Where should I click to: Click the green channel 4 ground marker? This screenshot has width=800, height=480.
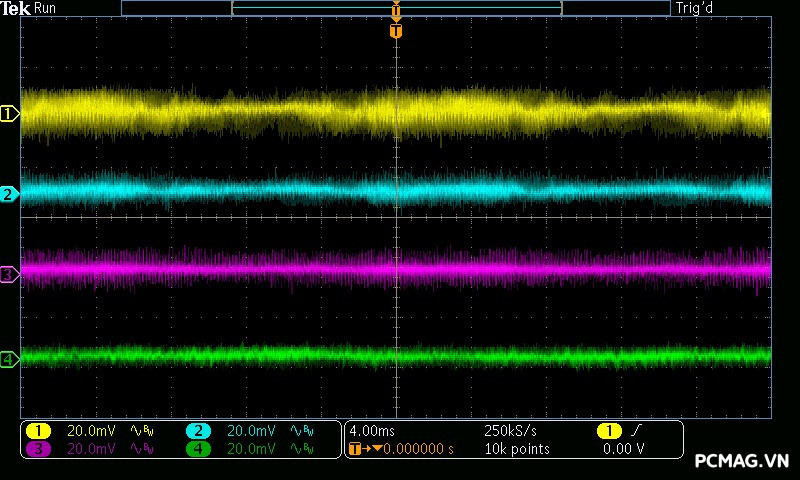[x=9, y=359]
